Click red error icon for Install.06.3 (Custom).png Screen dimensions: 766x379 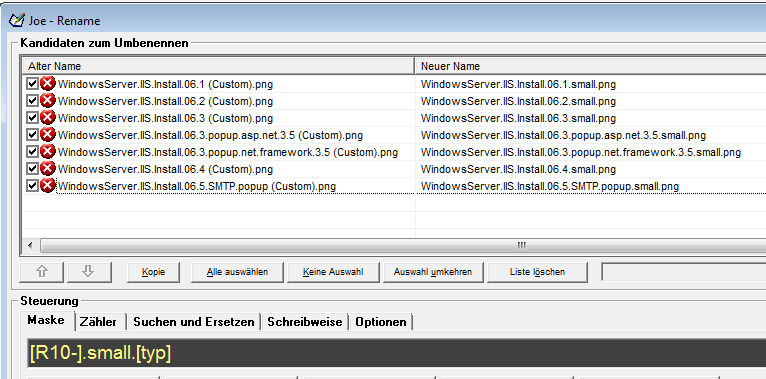[47, 118]
